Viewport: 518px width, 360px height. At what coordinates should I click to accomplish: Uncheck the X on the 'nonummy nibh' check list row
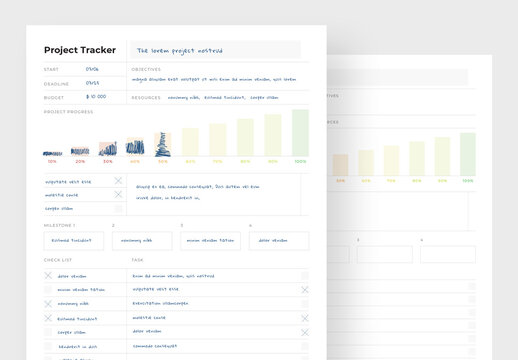[x=48, y=304]
